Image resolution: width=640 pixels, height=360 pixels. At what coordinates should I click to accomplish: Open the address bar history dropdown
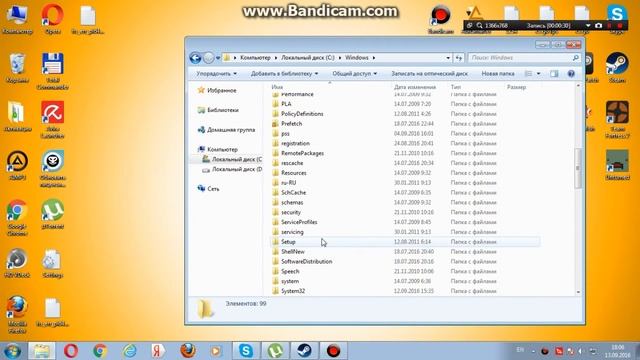pyautogui.click(x=448, y=58)
